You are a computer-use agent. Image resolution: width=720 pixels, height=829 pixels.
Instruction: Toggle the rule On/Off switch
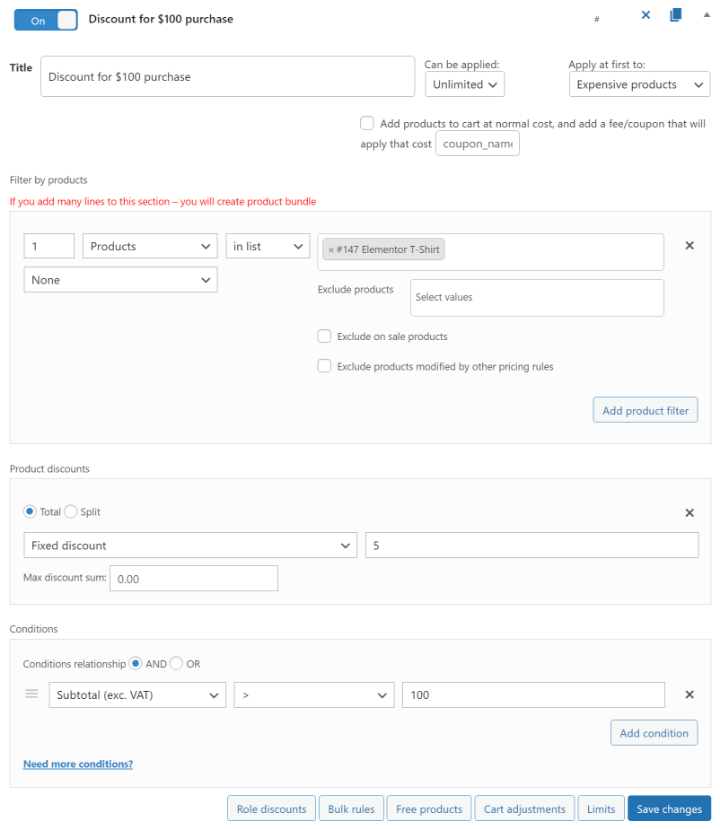[46, 20]
